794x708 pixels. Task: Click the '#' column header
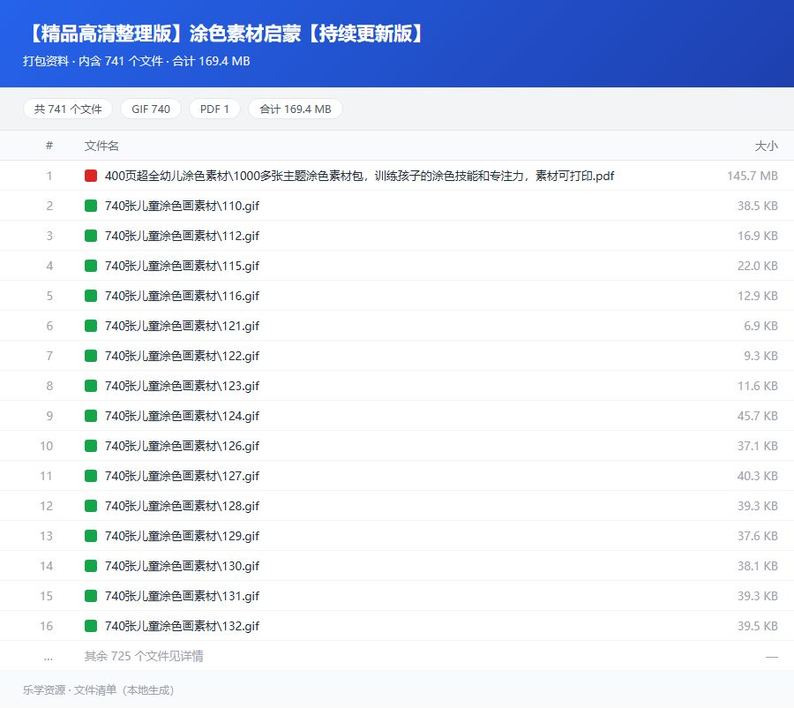point(49,145)
